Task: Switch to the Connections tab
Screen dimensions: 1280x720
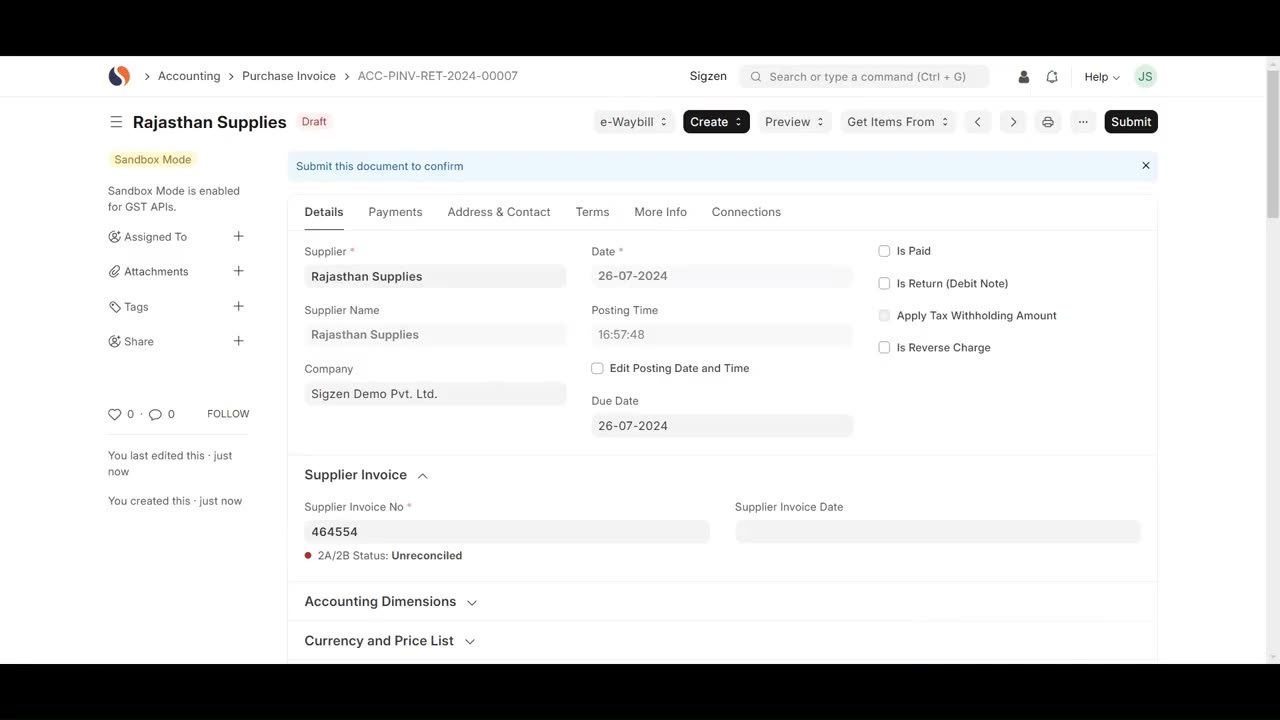Action: (746, 212)
